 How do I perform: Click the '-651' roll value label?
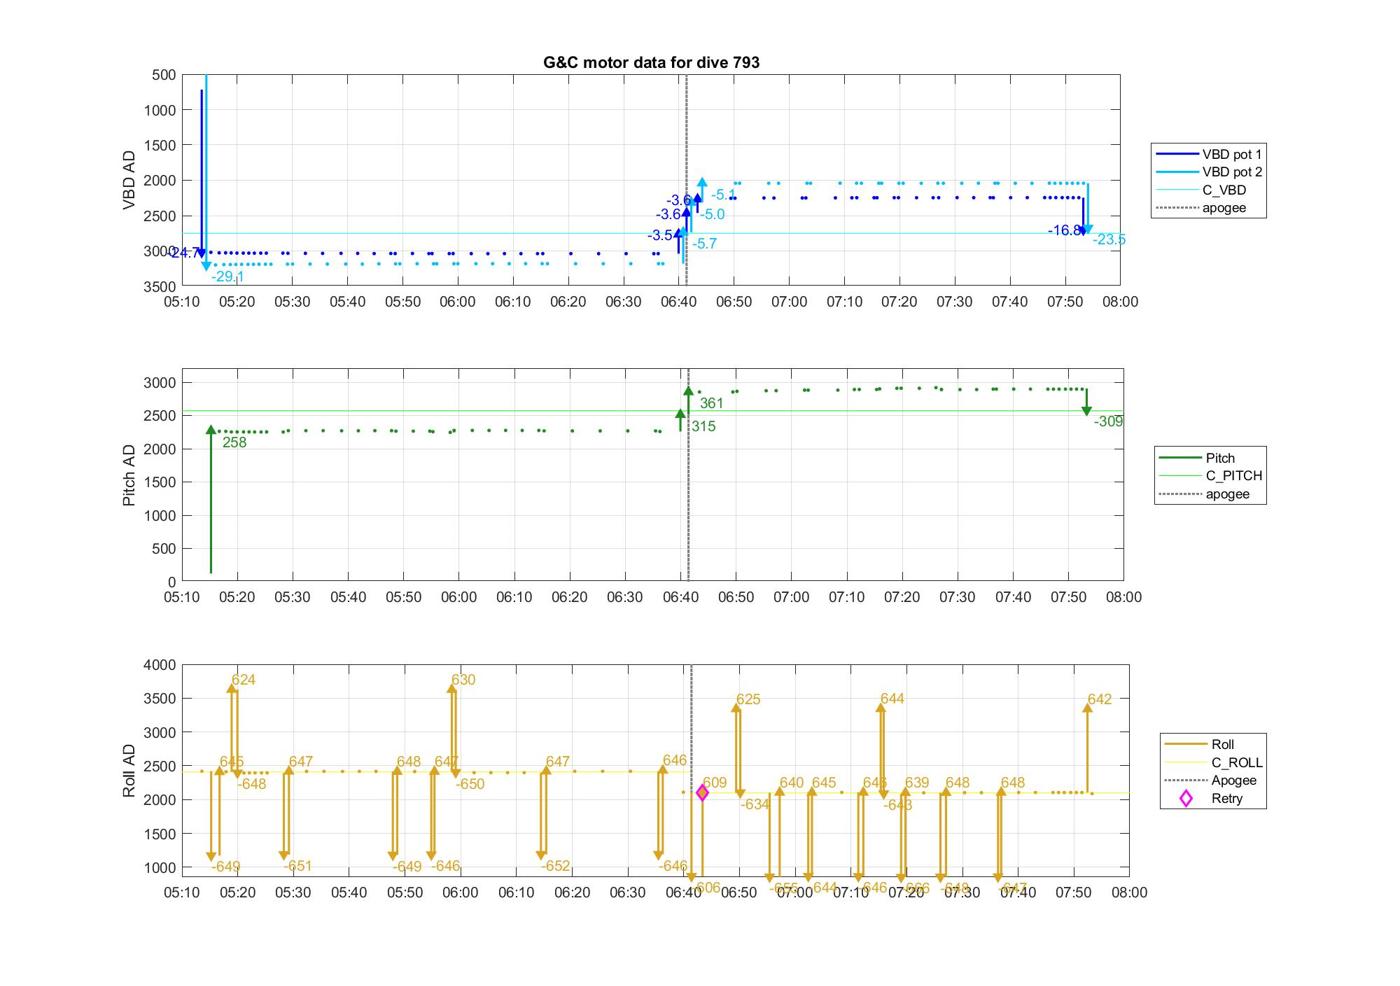(x=296, y=867)
